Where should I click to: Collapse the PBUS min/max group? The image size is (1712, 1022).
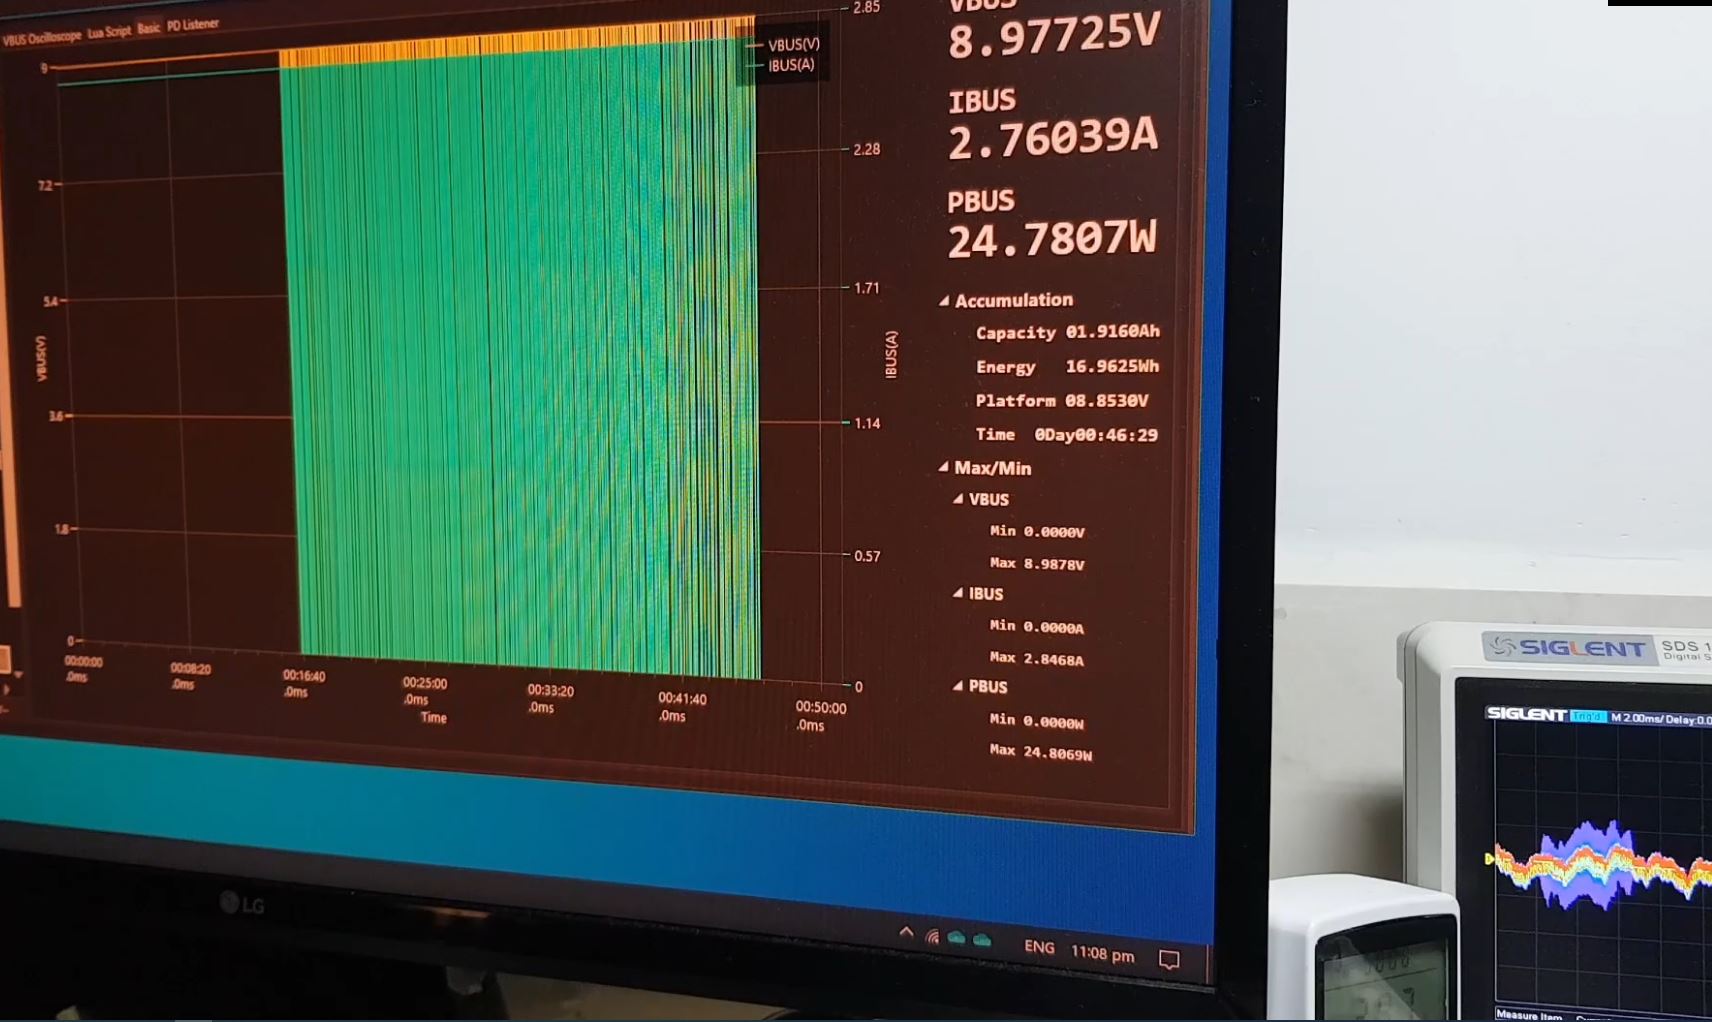(x=958, y=686)
